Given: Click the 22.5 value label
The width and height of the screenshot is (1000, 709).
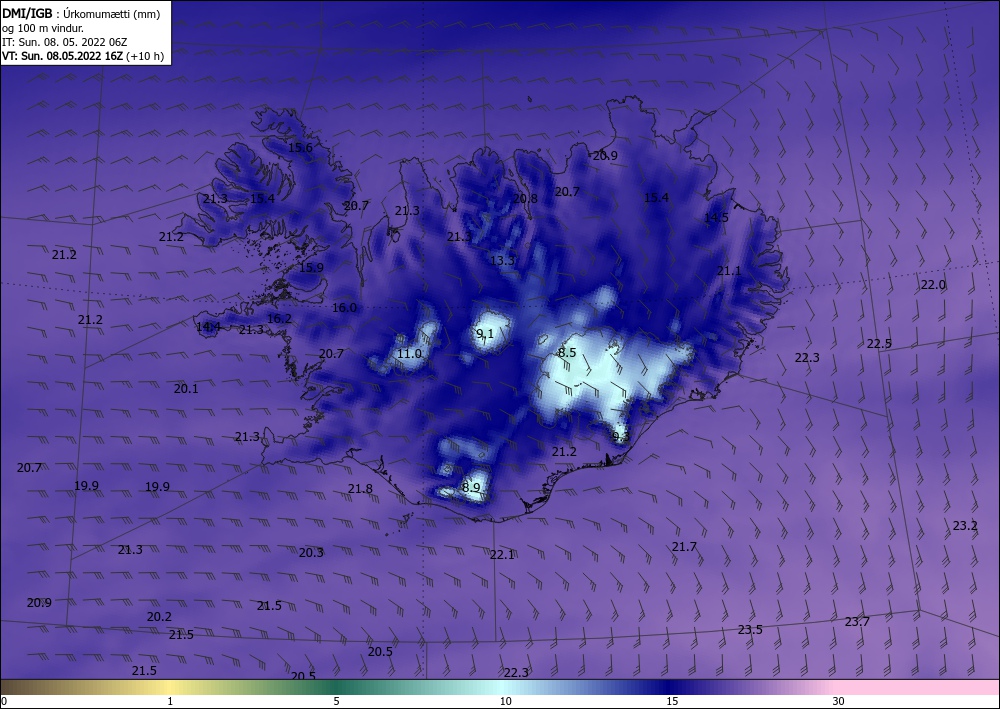Looking at the screenshot, I should [879, 344].
